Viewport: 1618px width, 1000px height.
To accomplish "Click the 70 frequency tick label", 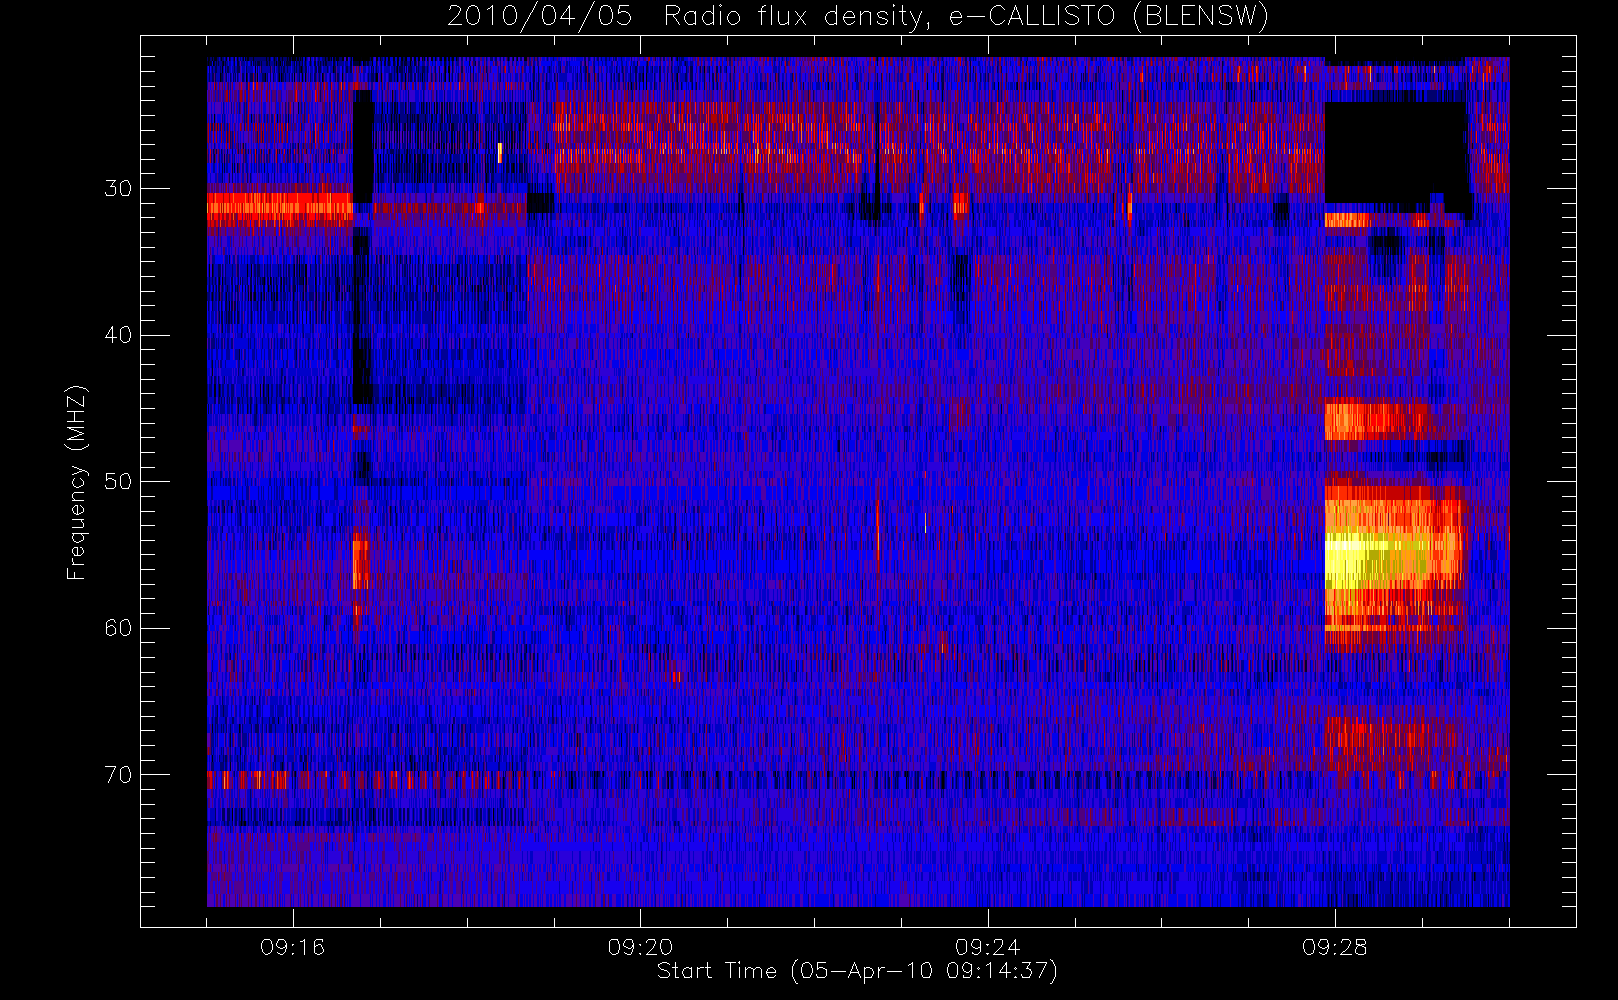I will click(x=118, y=774).
